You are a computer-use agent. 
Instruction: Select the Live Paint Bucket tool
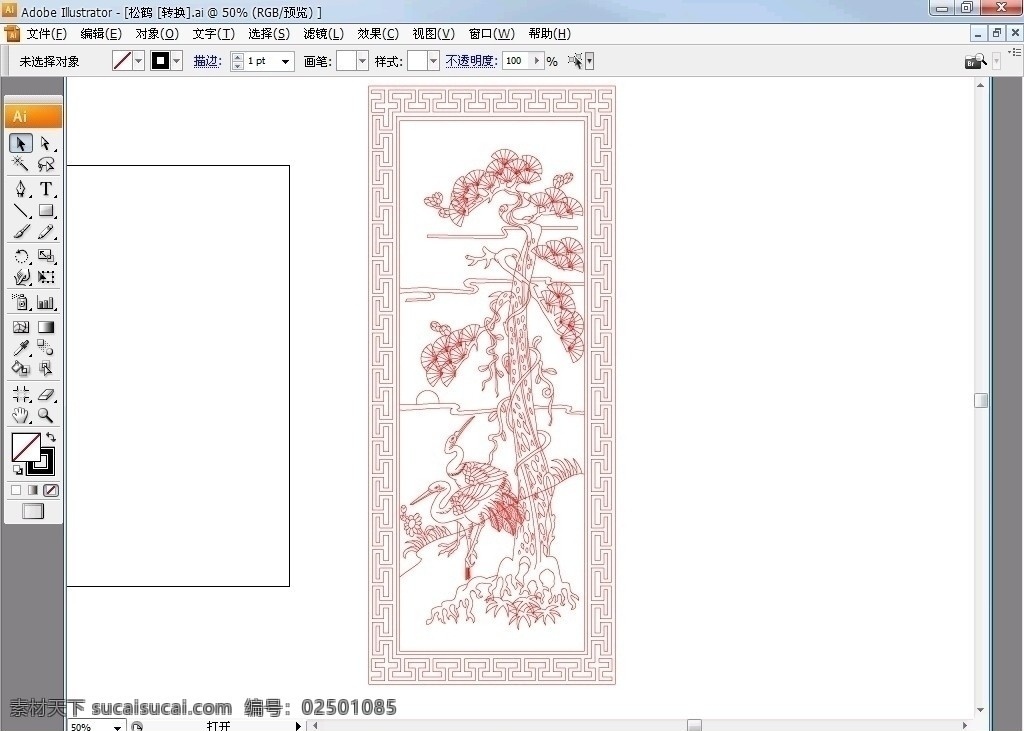point(20,368)
